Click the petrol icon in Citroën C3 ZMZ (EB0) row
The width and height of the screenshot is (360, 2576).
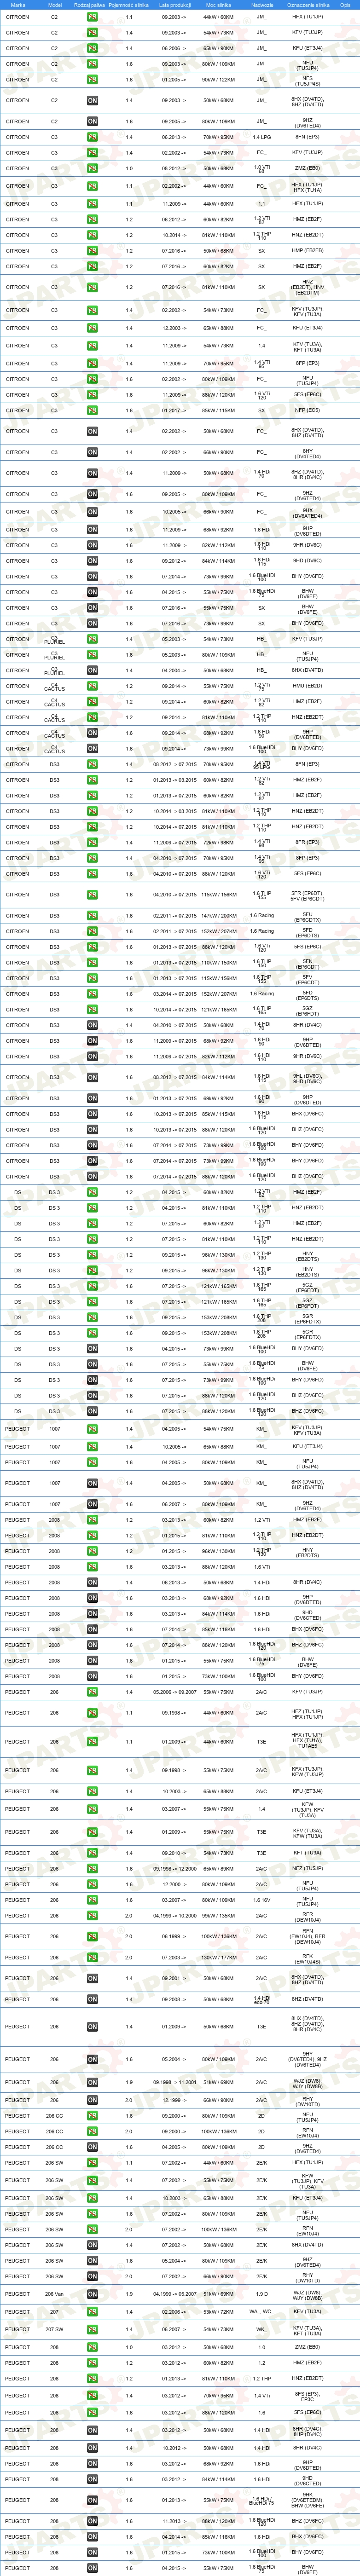click(x=92, y=169)
